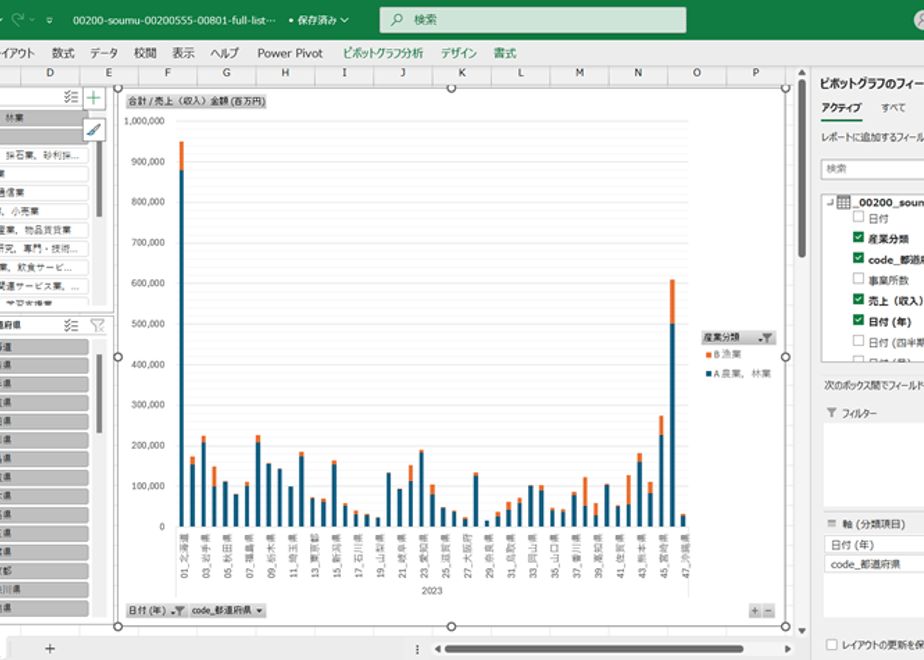Open the chart styles paintbrush button

pos(94,130)
